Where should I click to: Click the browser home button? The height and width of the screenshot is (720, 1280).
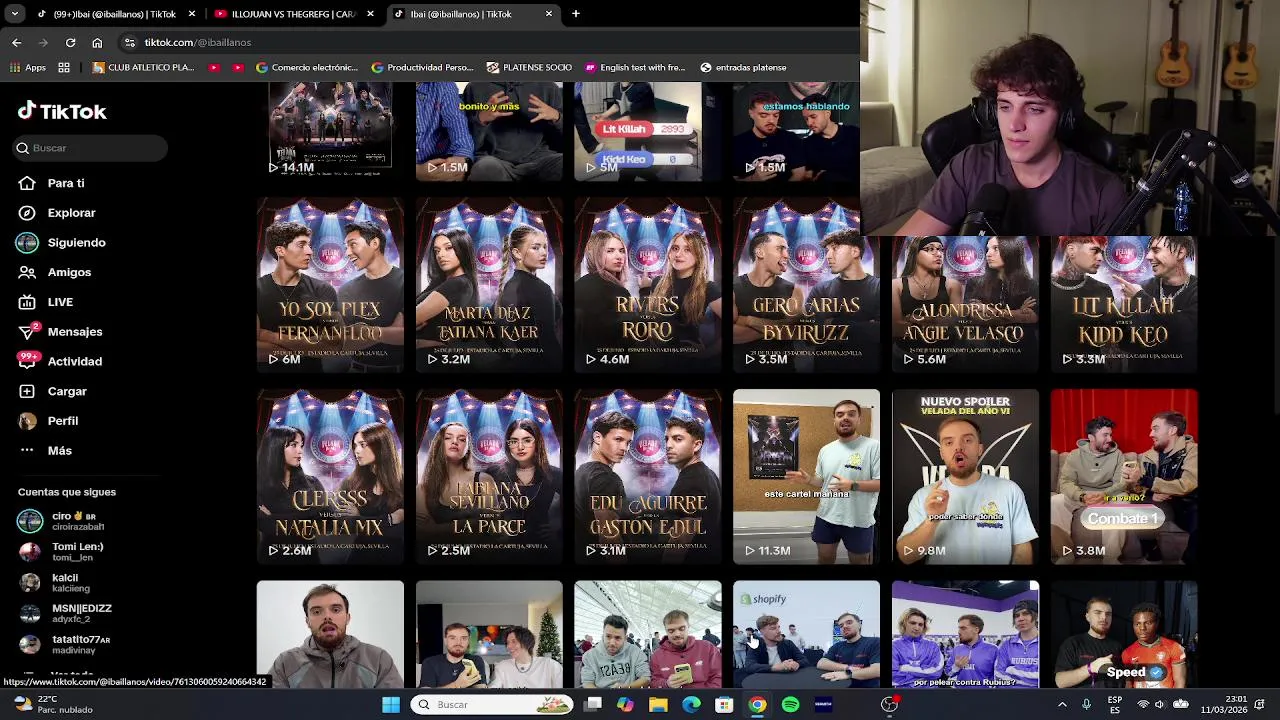pyautogui.click(x=97, y=42)
